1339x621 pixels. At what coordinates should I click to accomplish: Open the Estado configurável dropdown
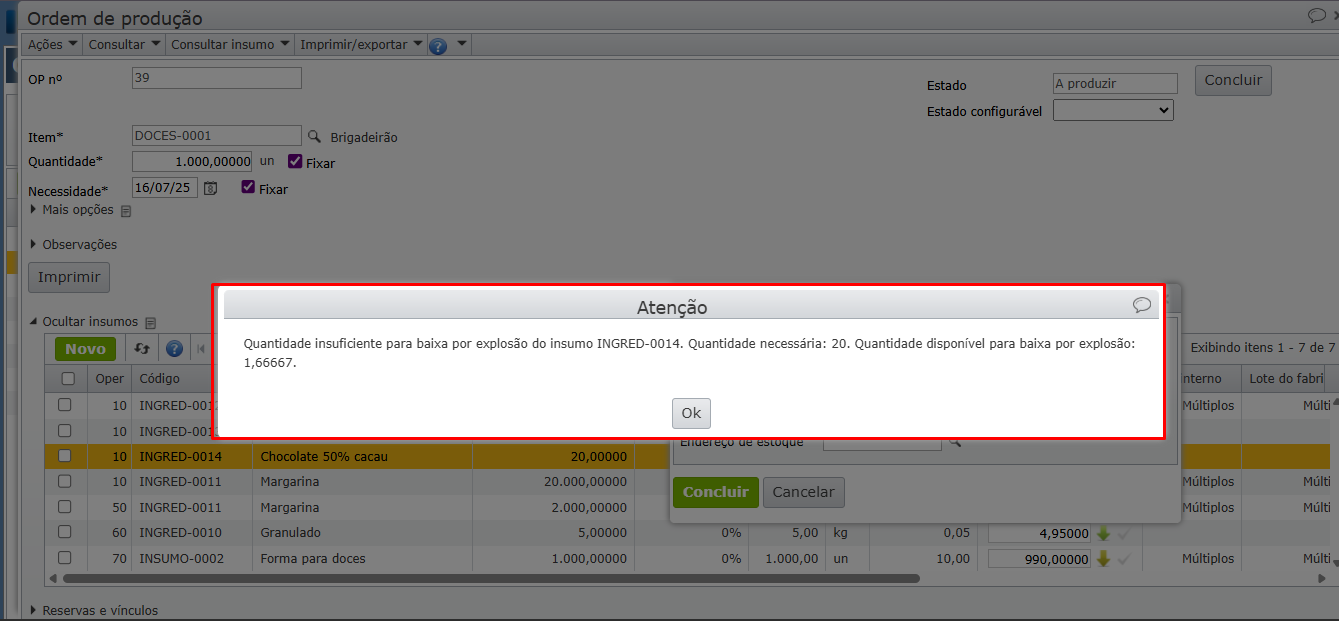pyautogui.click(x=1113, y=110)
